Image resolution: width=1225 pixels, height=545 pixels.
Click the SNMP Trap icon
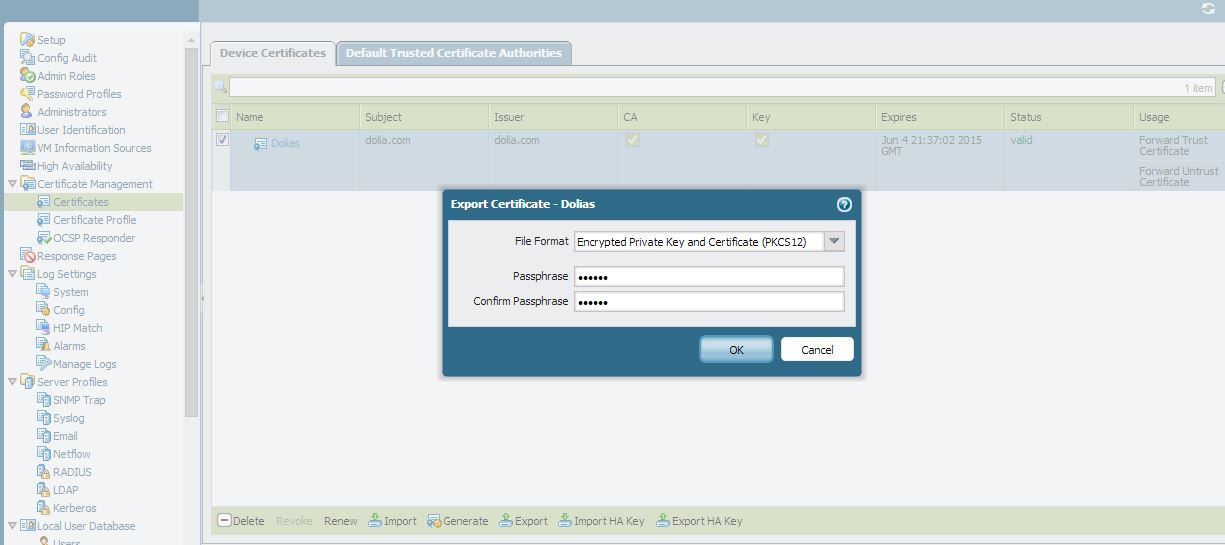click(43, 400)
